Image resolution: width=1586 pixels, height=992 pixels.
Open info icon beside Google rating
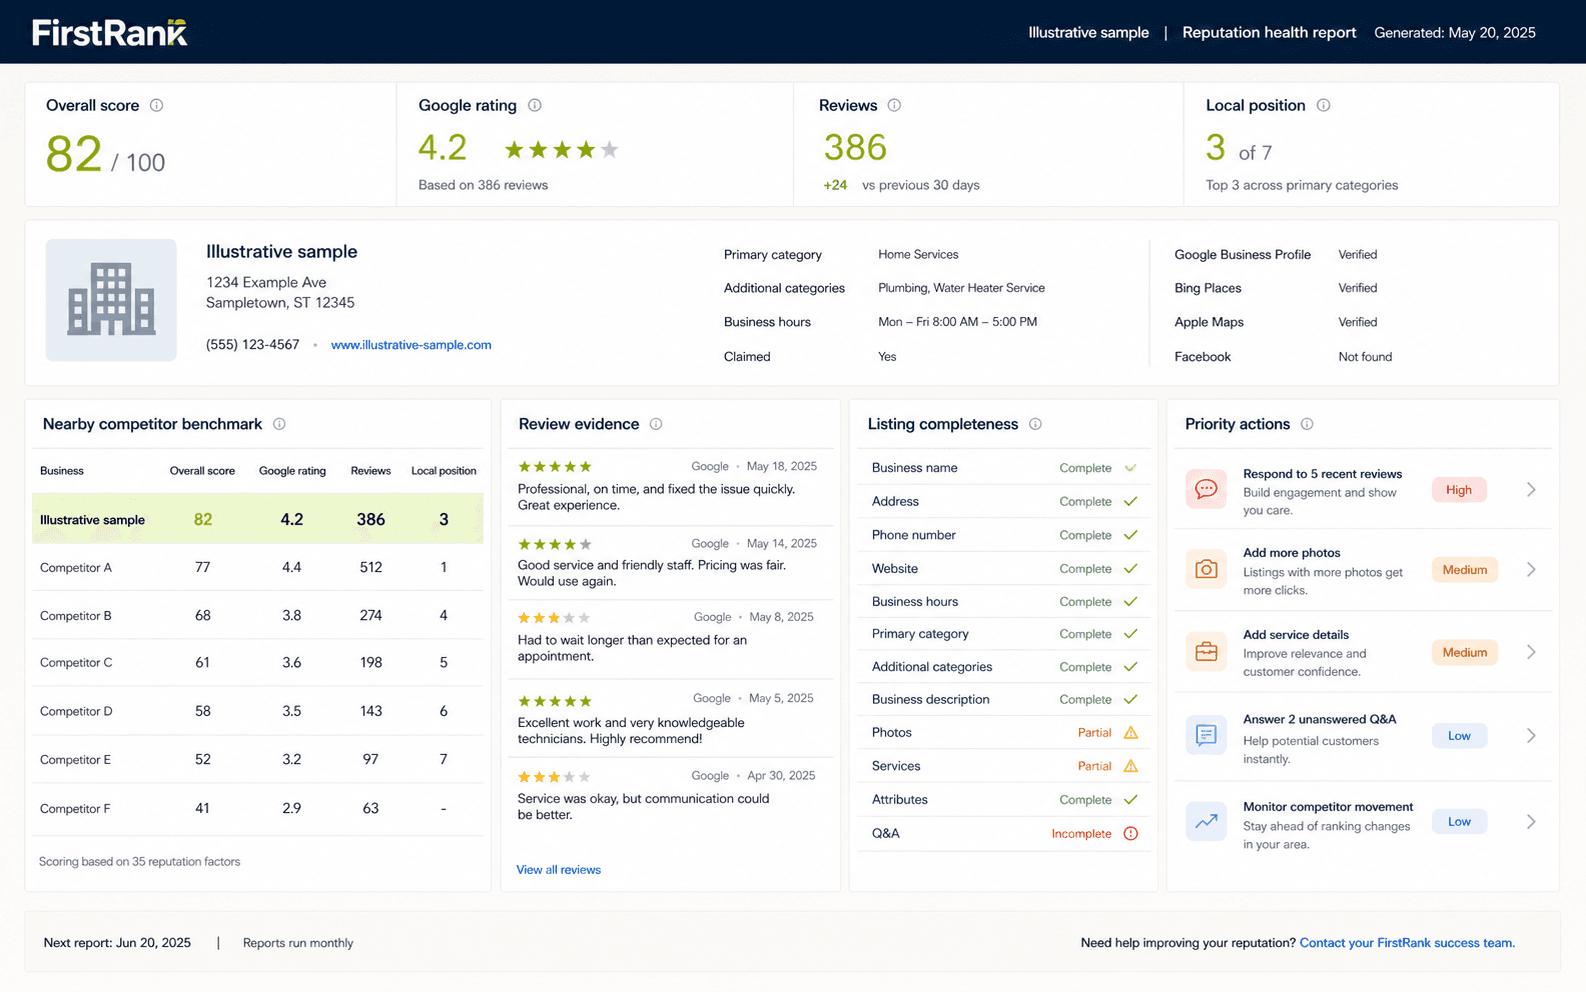[535, 105]
